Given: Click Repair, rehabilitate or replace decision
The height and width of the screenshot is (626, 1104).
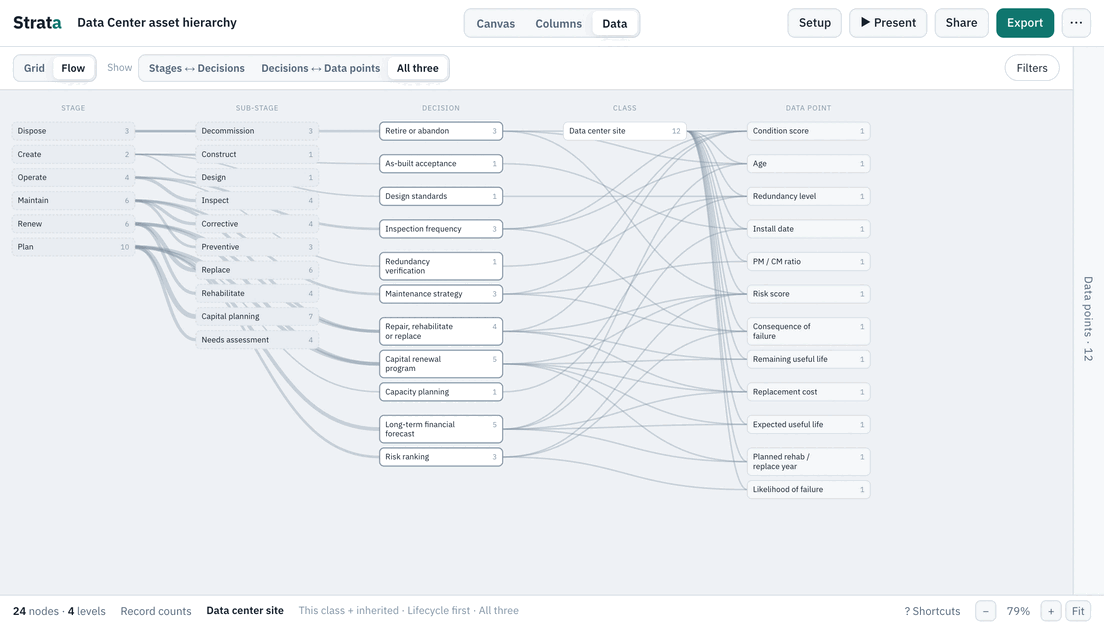Looking at the screenshot, I should (441, 332).
